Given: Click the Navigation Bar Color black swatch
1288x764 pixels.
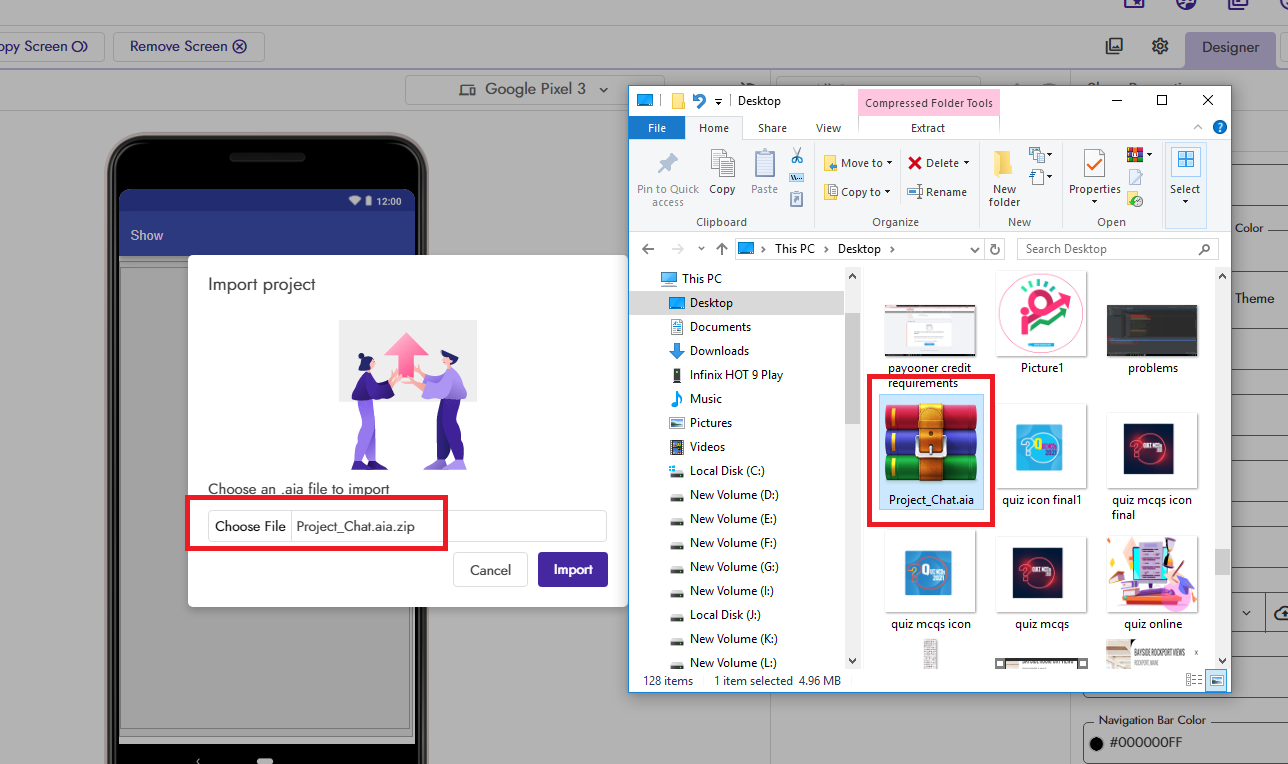Looking at the screenshot, I should point(1096,743).
